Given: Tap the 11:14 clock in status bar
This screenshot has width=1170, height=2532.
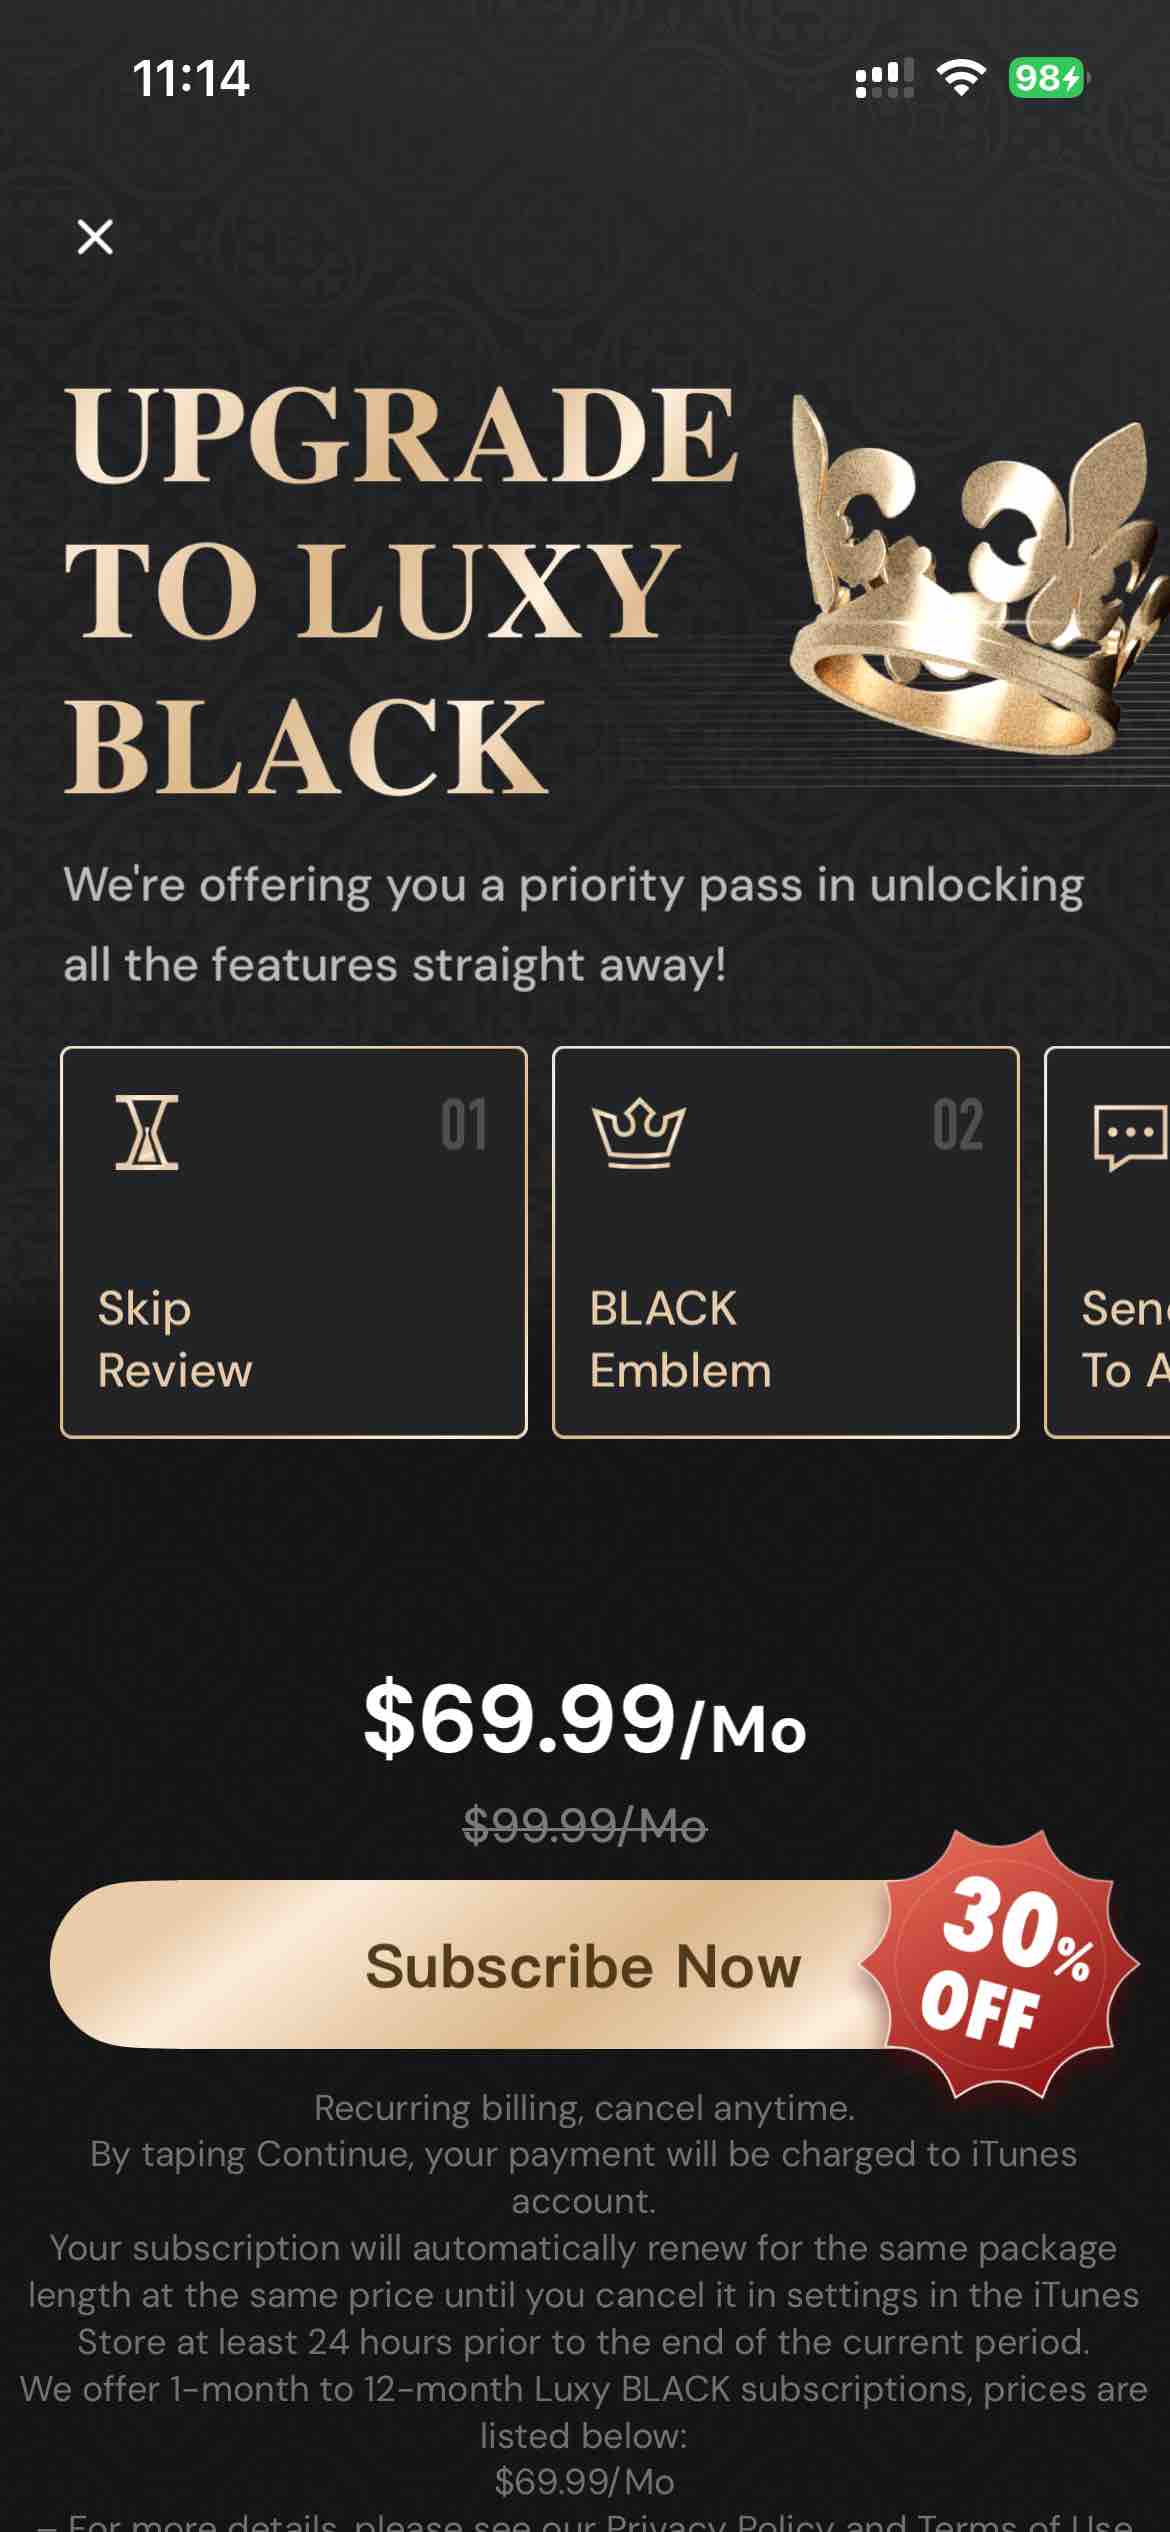Looking at the screenshot, I should 190,78.
